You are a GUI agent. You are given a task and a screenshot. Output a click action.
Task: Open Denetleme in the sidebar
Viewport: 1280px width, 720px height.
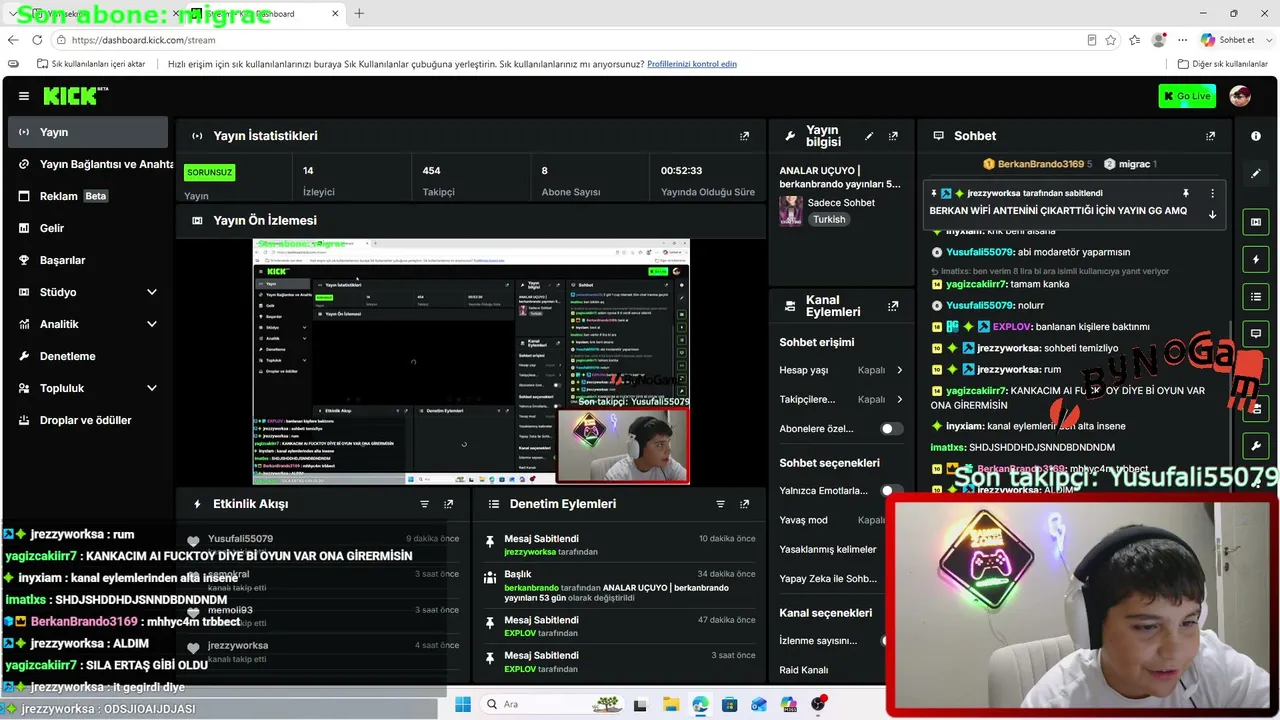[x=88, y=356]
